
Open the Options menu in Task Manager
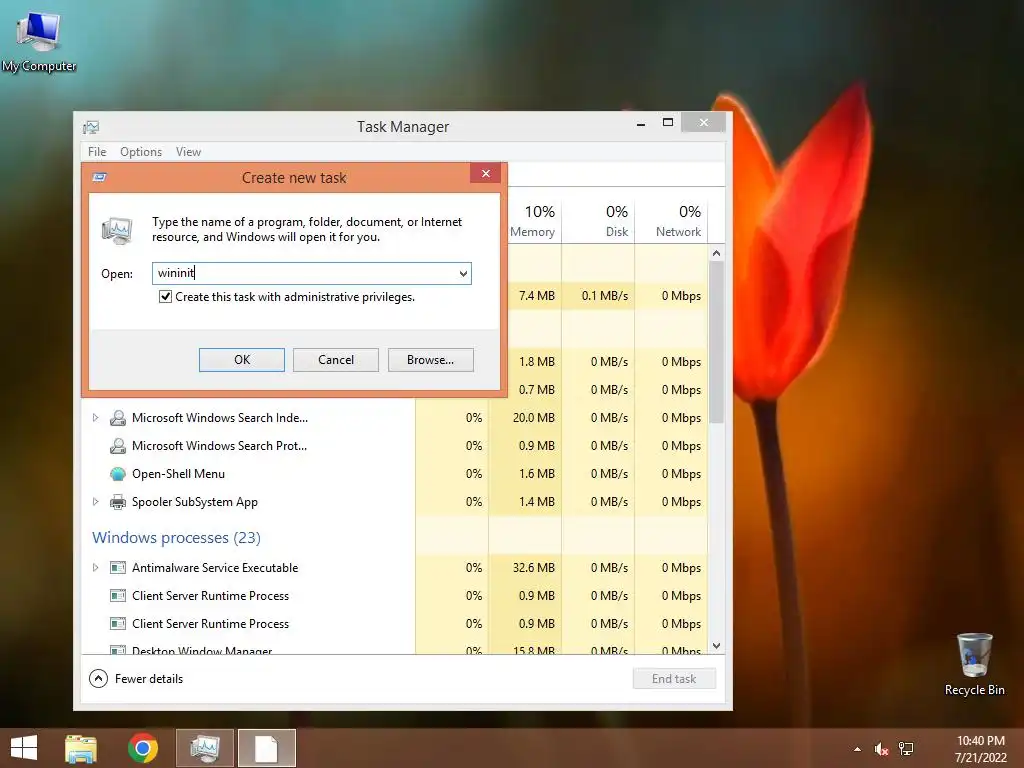(x=141, y=152)
